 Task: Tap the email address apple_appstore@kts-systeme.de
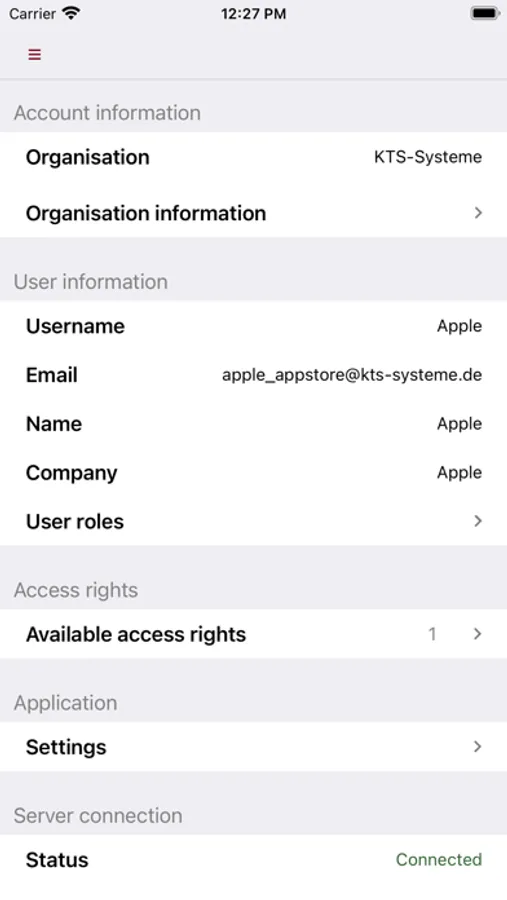tap(352, 375)
